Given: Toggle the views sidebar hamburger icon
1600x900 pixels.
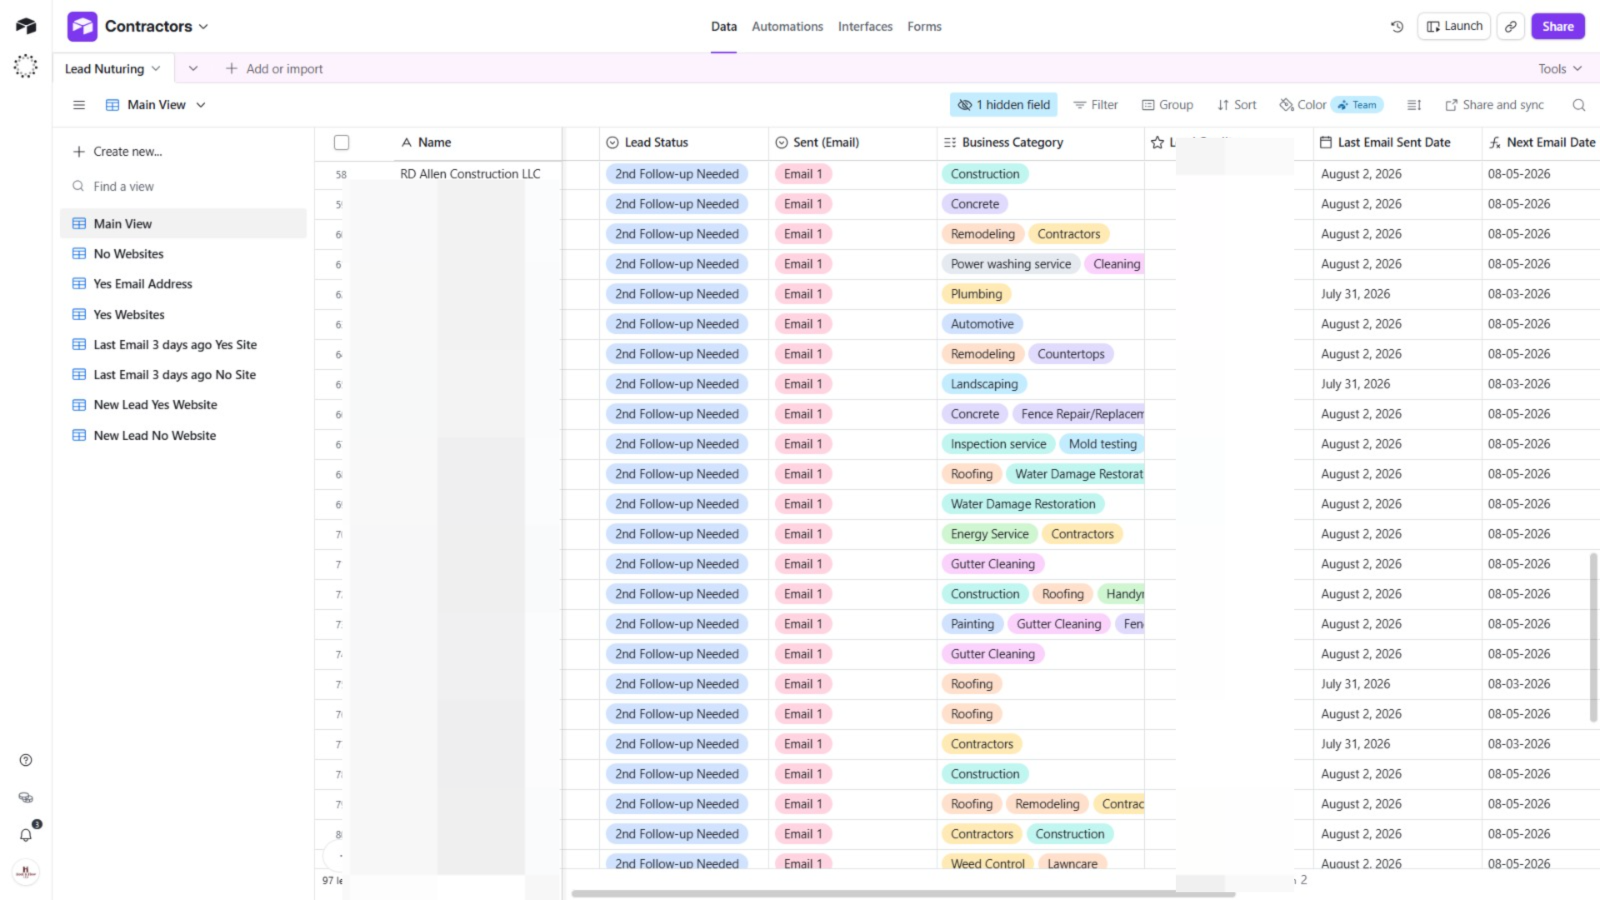Looking at the screenshot, I should pos(79,105).
